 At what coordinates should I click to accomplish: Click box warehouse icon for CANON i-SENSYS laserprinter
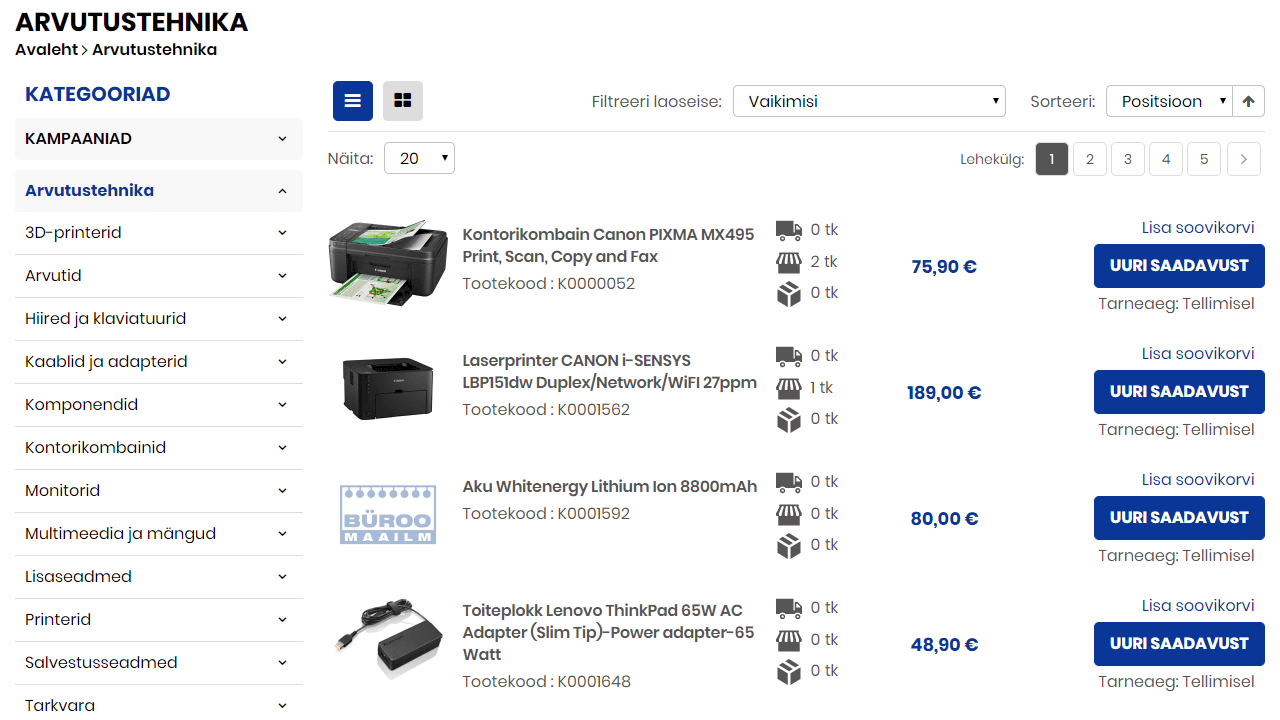tap(789, 420)
